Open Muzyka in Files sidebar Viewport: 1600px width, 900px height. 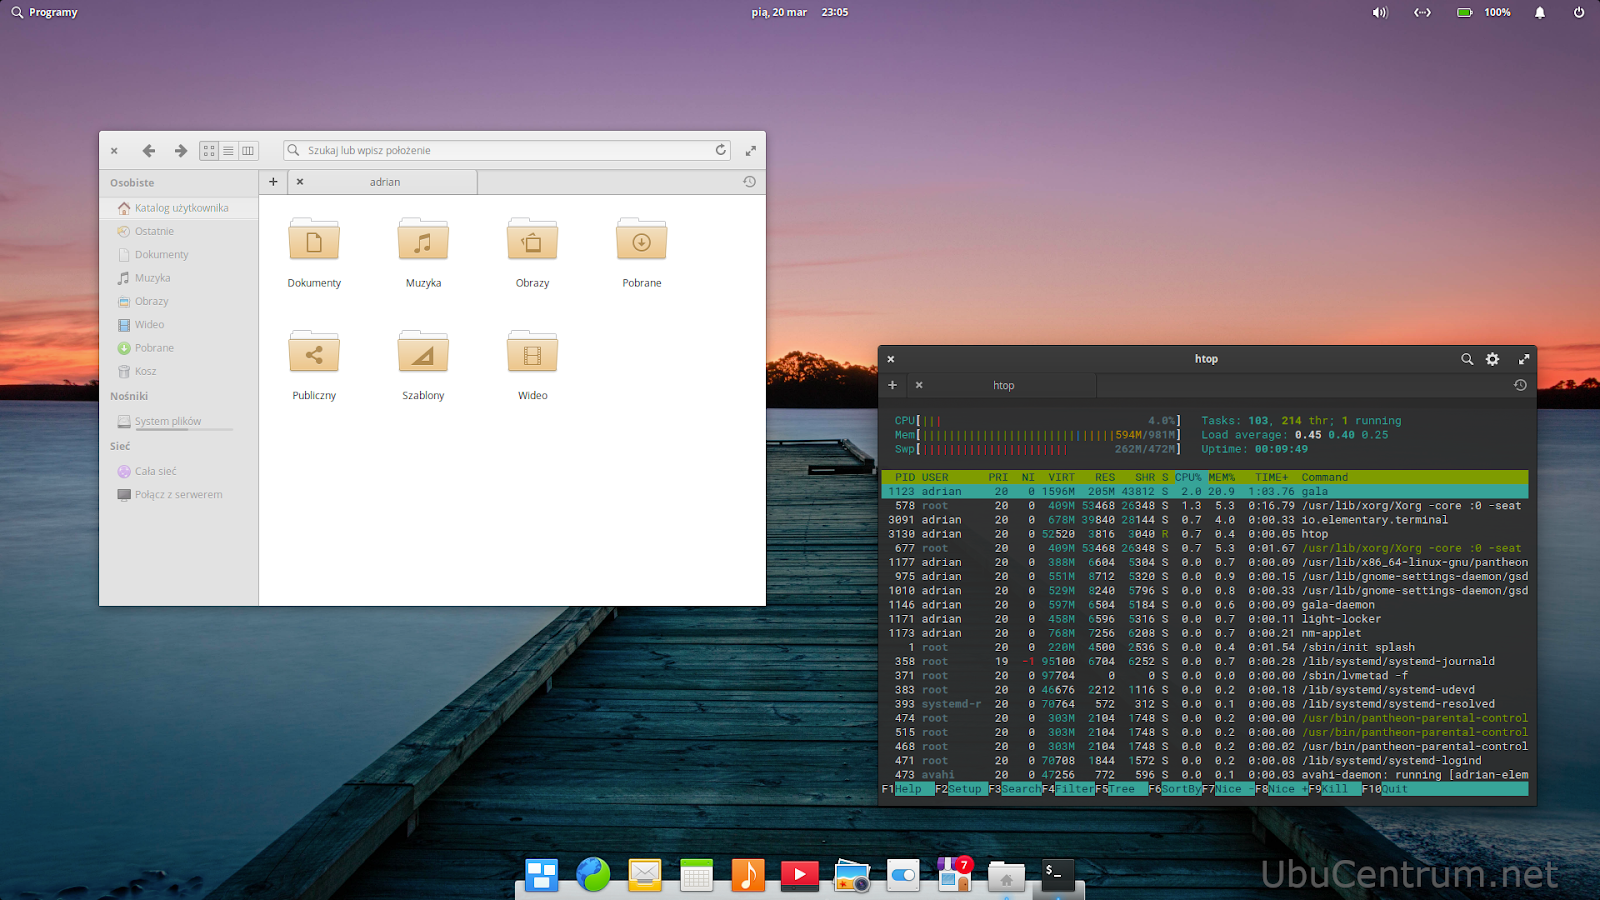[x=180, y=278]
